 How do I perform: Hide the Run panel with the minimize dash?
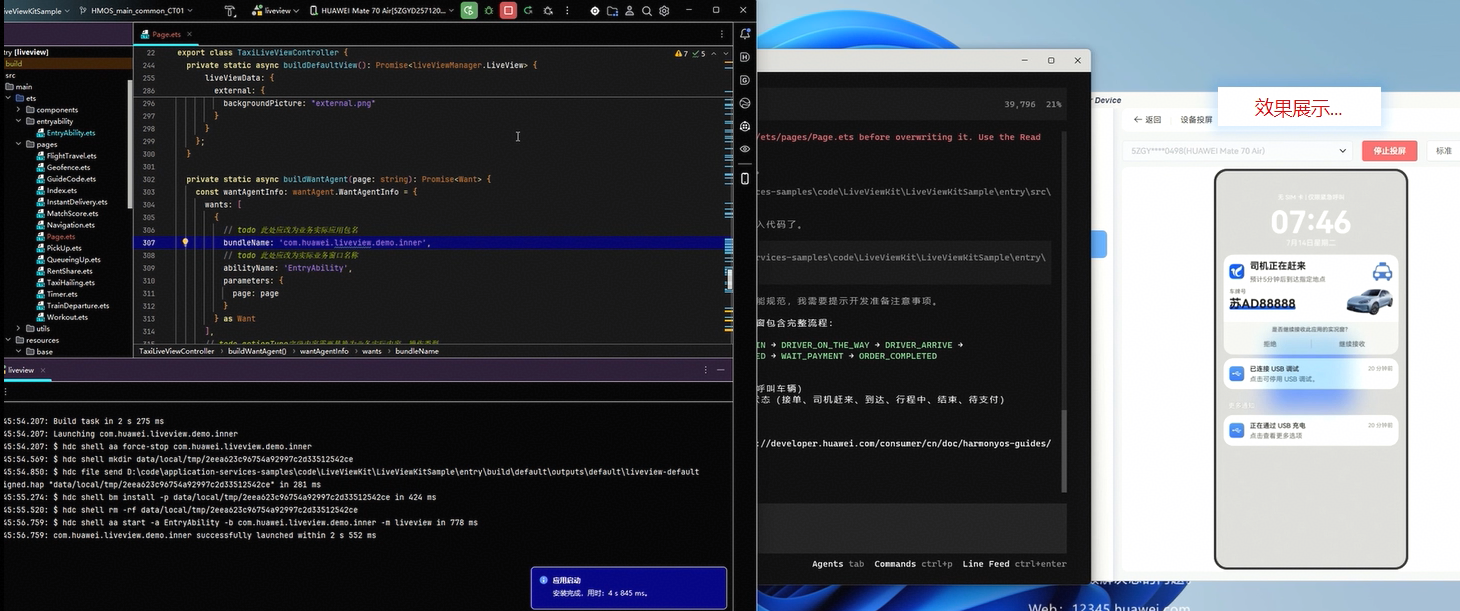coord(720,370)
